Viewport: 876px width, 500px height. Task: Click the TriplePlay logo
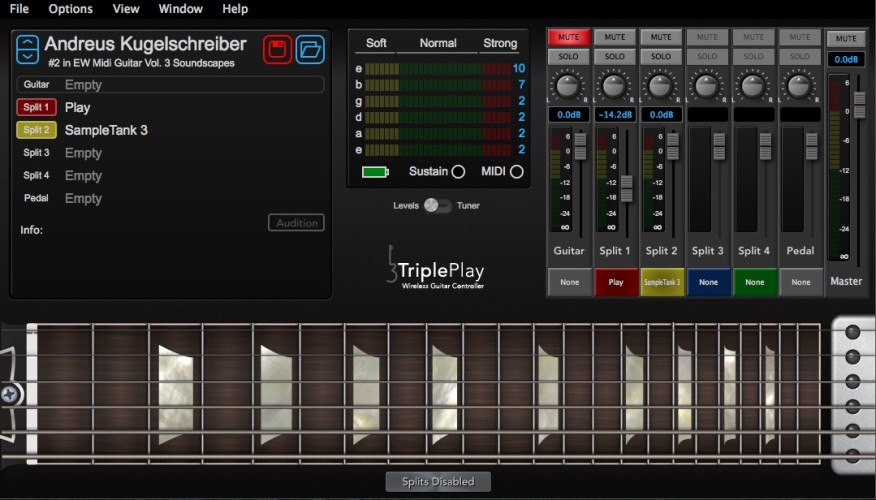(x=436, y=268)
